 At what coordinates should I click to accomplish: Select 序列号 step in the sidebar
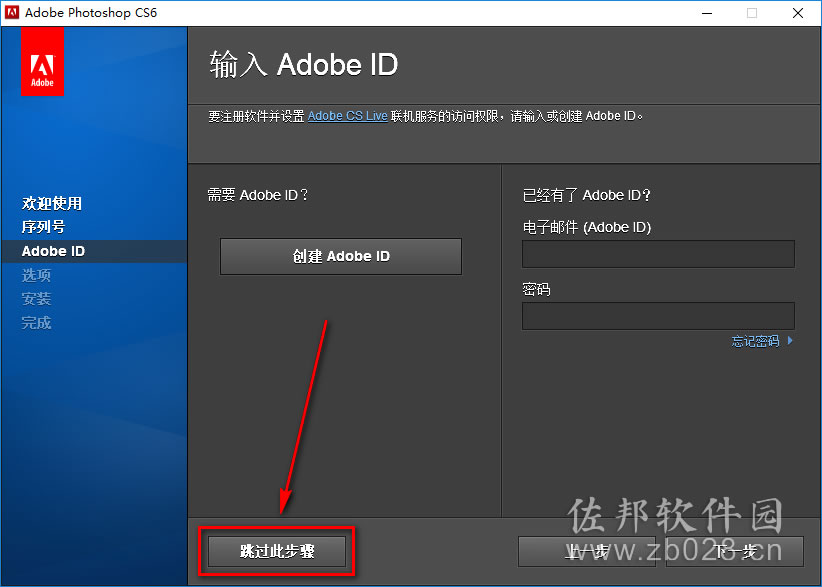[x=44, y=227]
